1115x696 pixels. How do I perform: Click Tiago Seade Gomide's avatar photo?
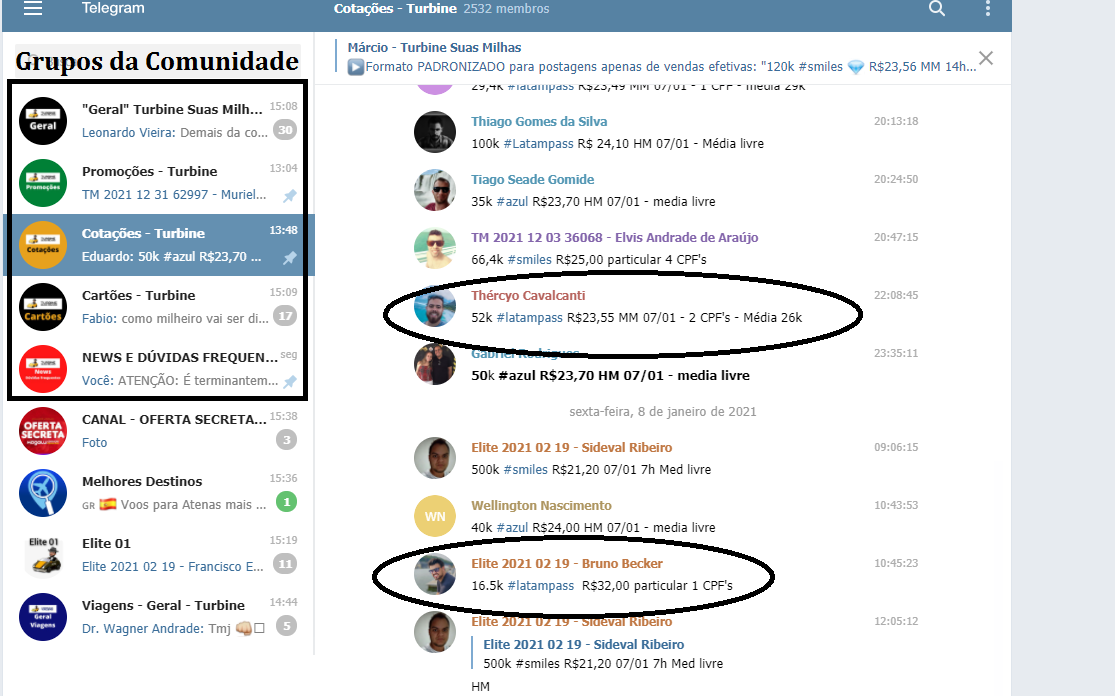pyautogui.click(x=434, y=190)
